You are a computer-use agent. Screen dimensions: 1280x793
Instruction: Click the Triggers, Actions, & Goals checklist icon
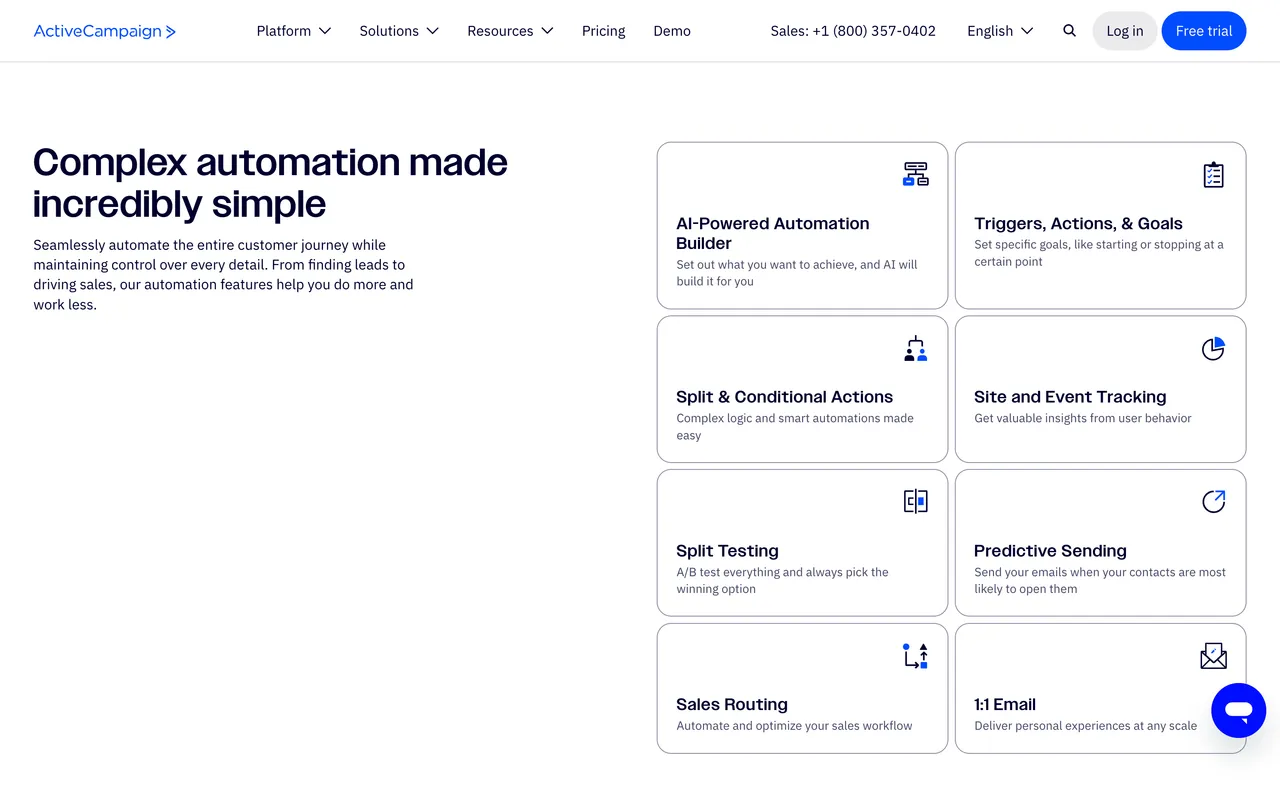pyautogui.click(x=1213, y=174)
